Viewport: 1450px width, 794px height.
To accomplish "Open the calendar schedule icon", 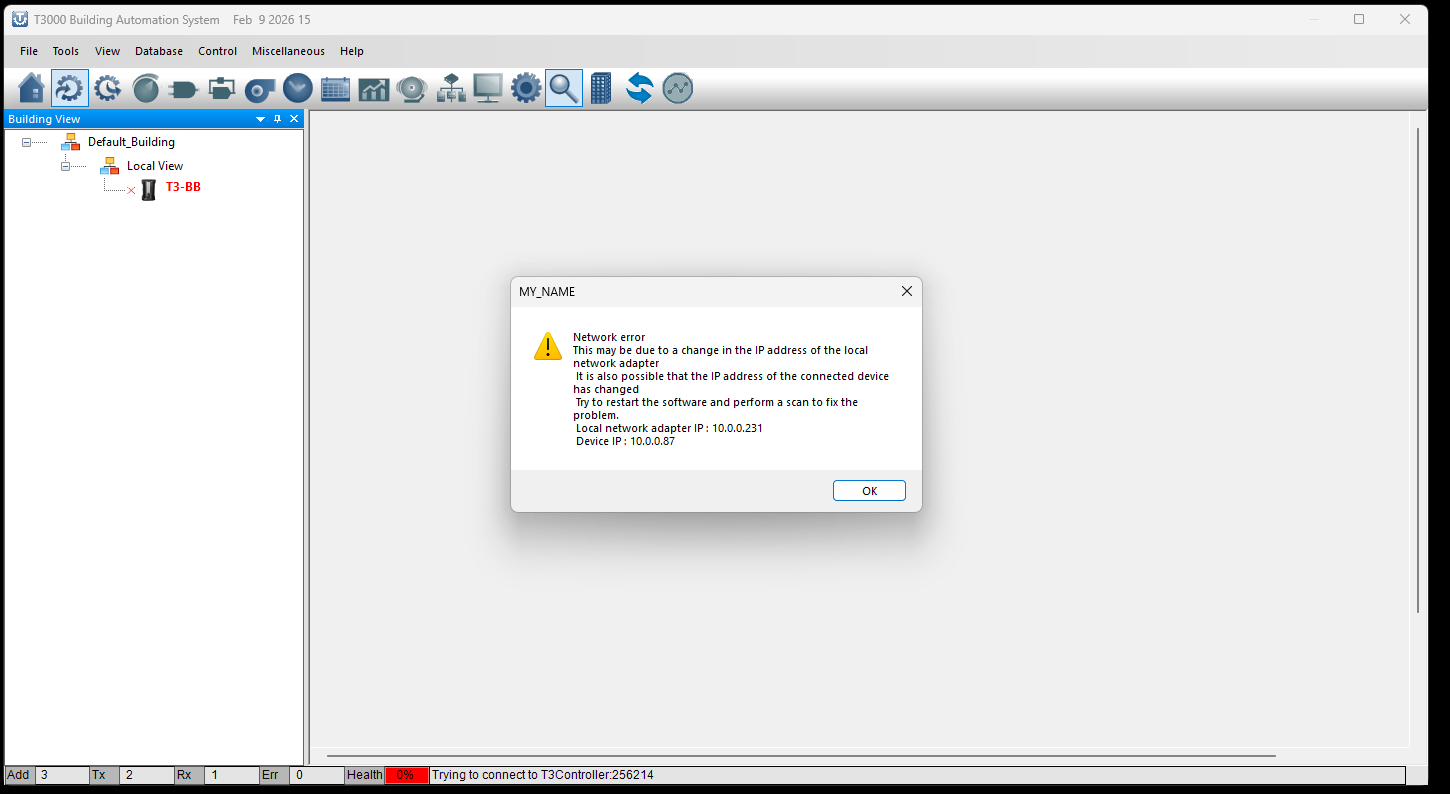I will 335,89.
